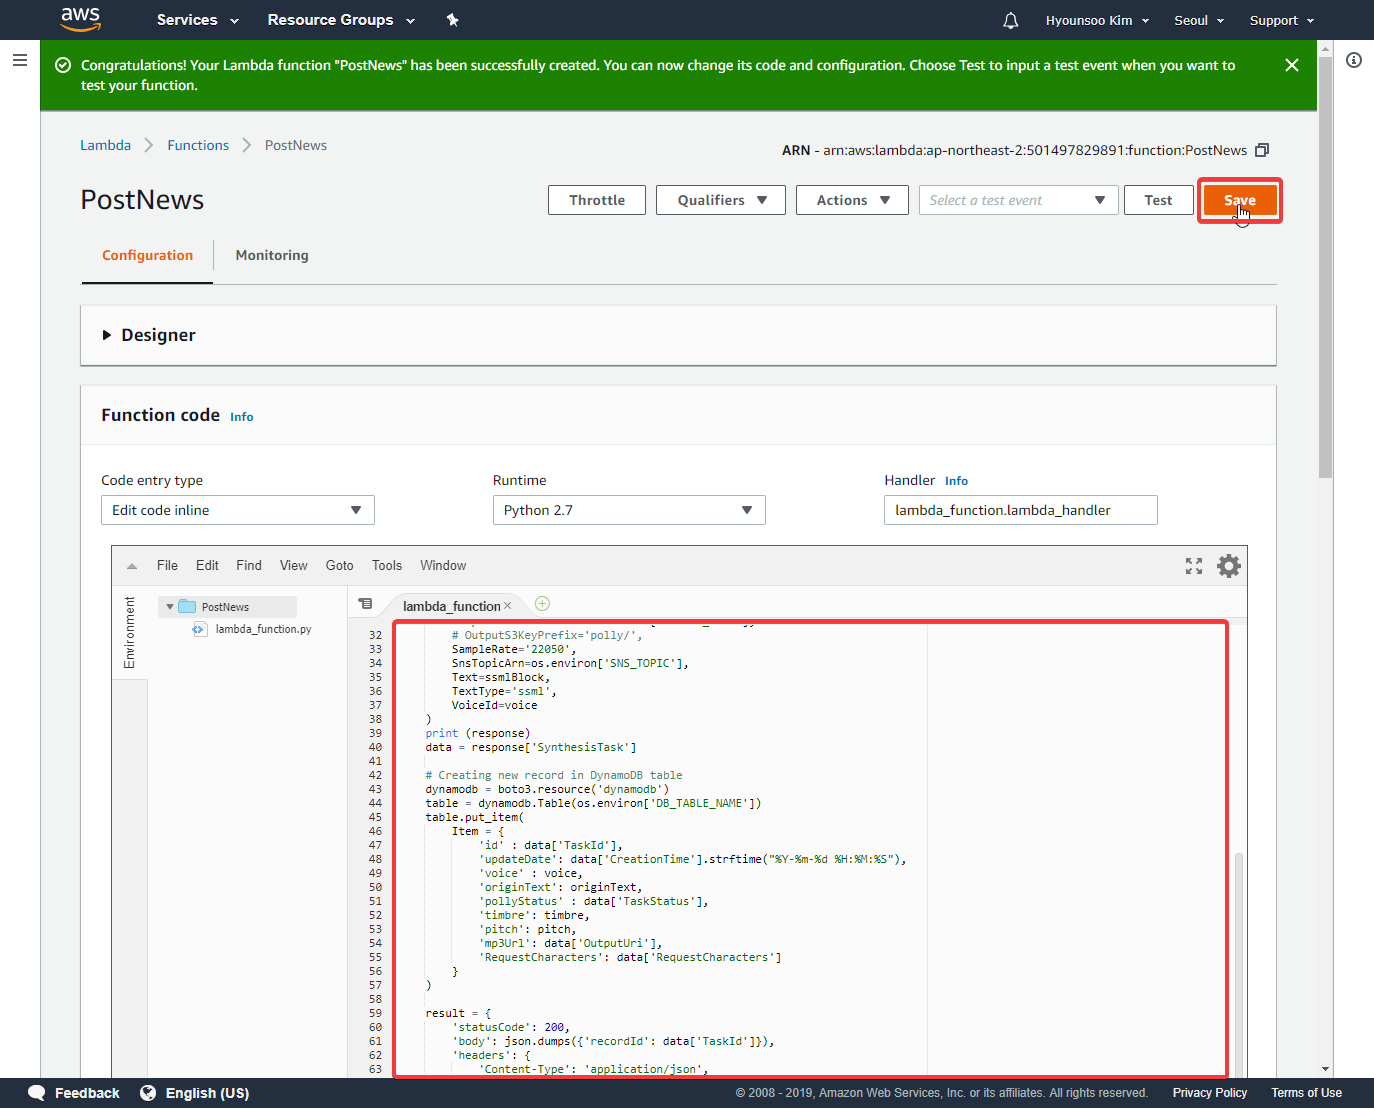1374x1108 pixels.
Task: Open the hamburger side navigation menu
Action: (x=19, y=60)
